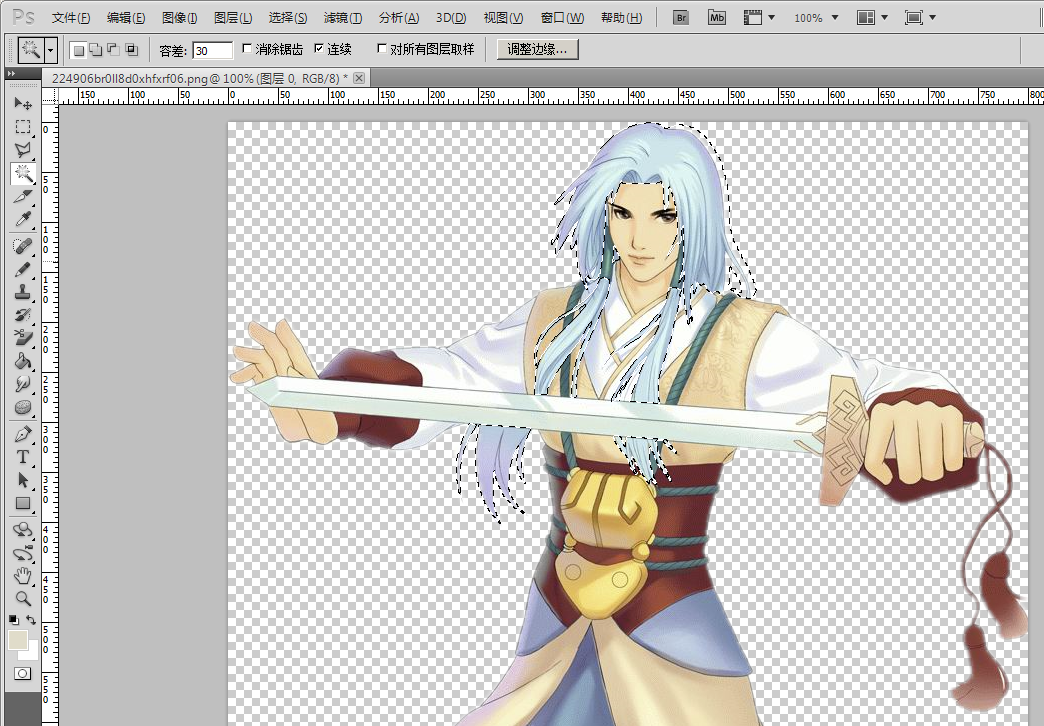Viewport: 1044px width, 726px height.
Task: Enable 对所有图层取样 checkbox
Action: click(382, 49)
